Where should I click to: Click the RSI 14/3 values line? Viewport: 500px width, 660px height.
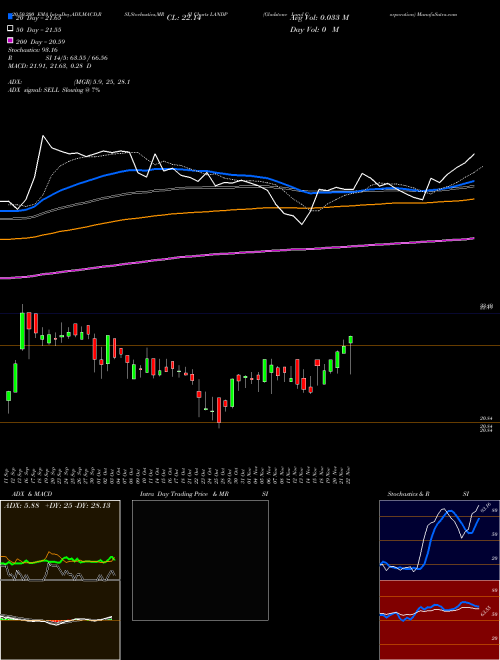(58, 58)
